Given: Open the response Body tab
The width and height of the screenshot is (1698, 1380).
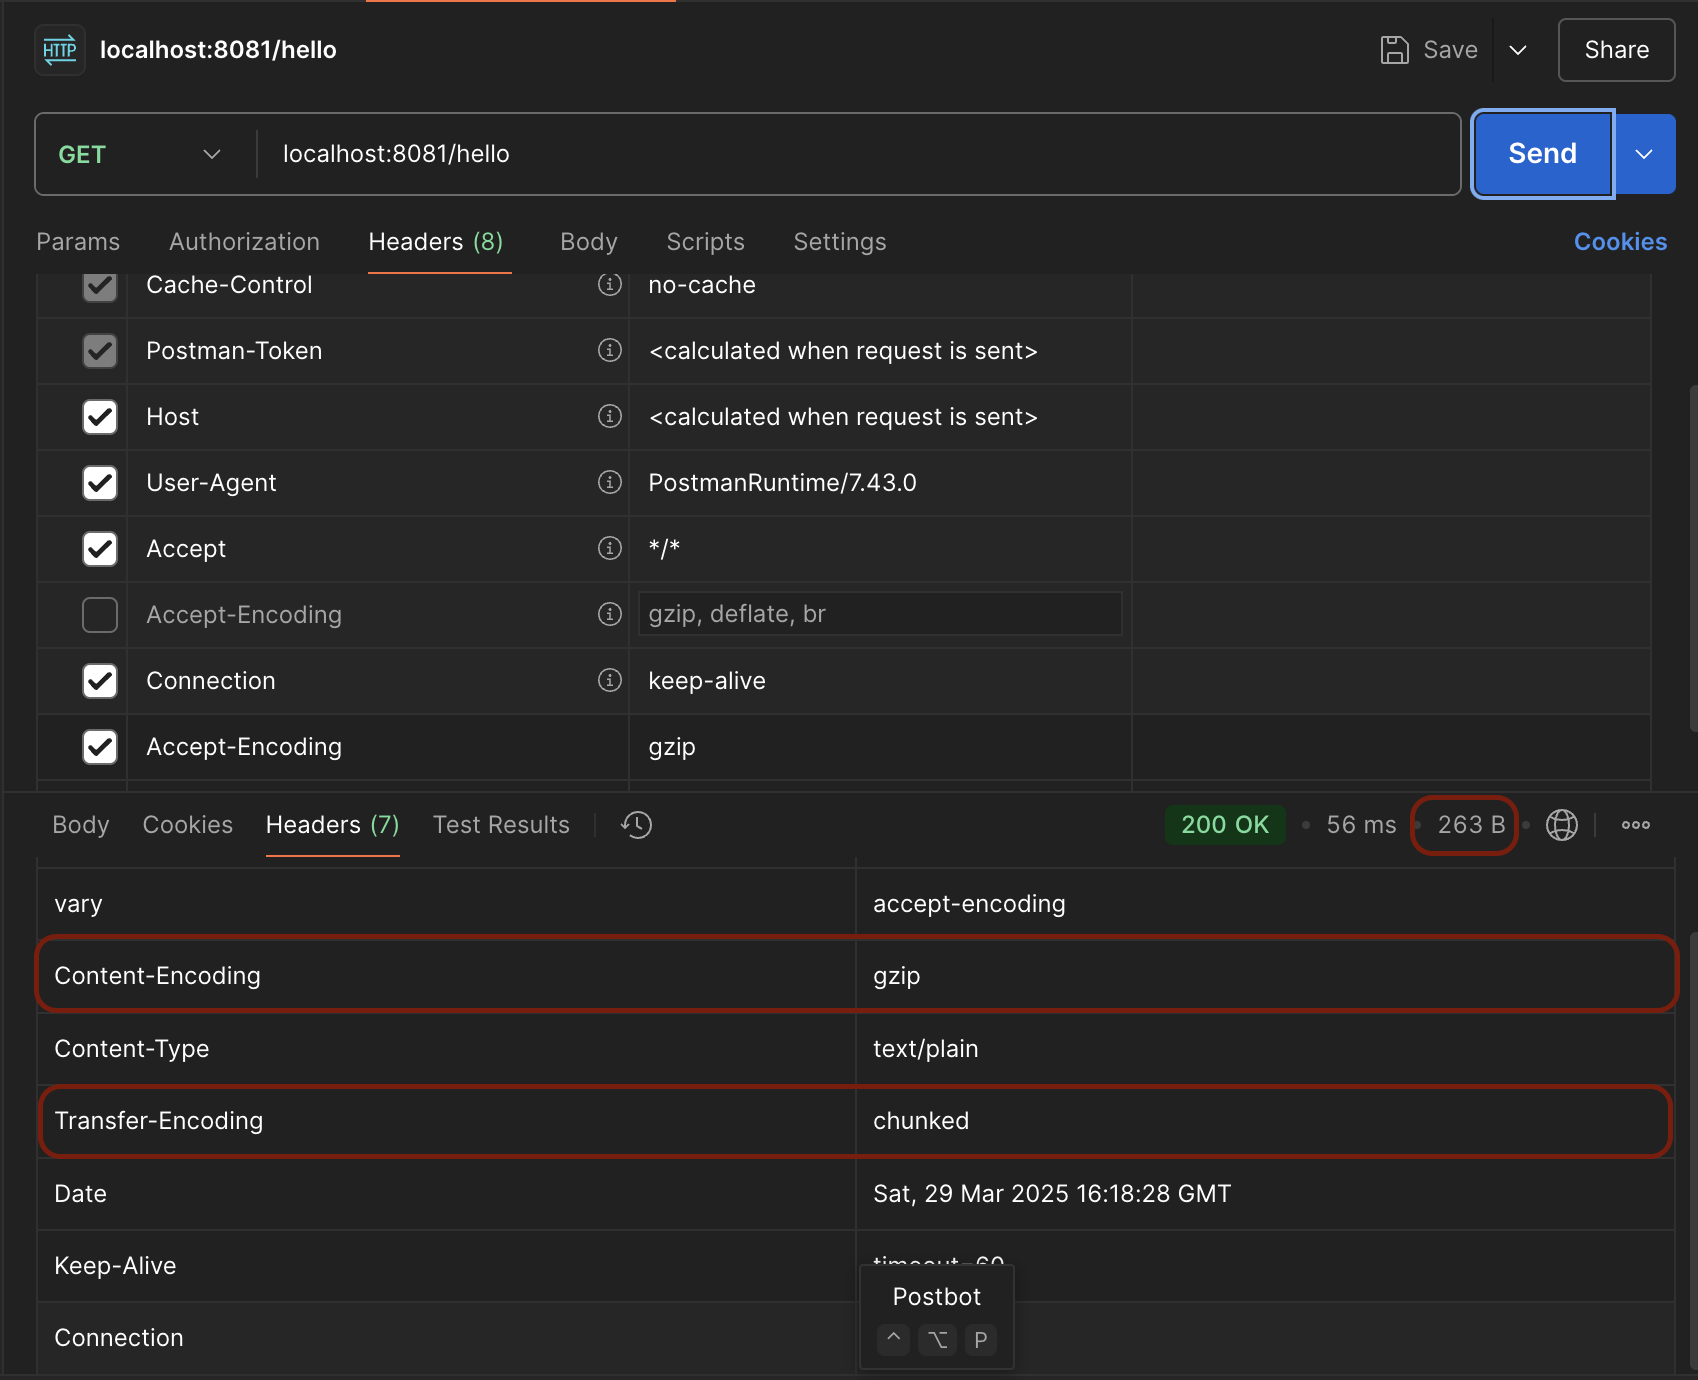Looking at the screenshot, I should (x=81, y=825).
